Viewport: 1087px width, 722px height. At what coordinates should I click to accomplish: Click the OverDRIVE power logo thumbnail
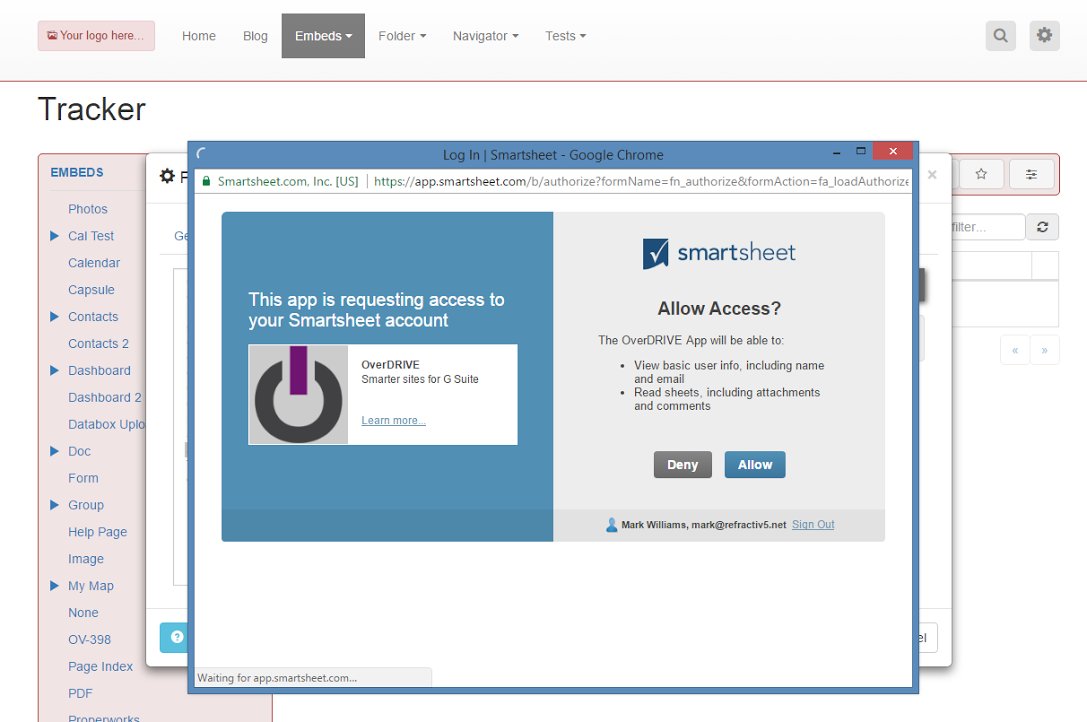pyautogui.click(x=298, y=394)
